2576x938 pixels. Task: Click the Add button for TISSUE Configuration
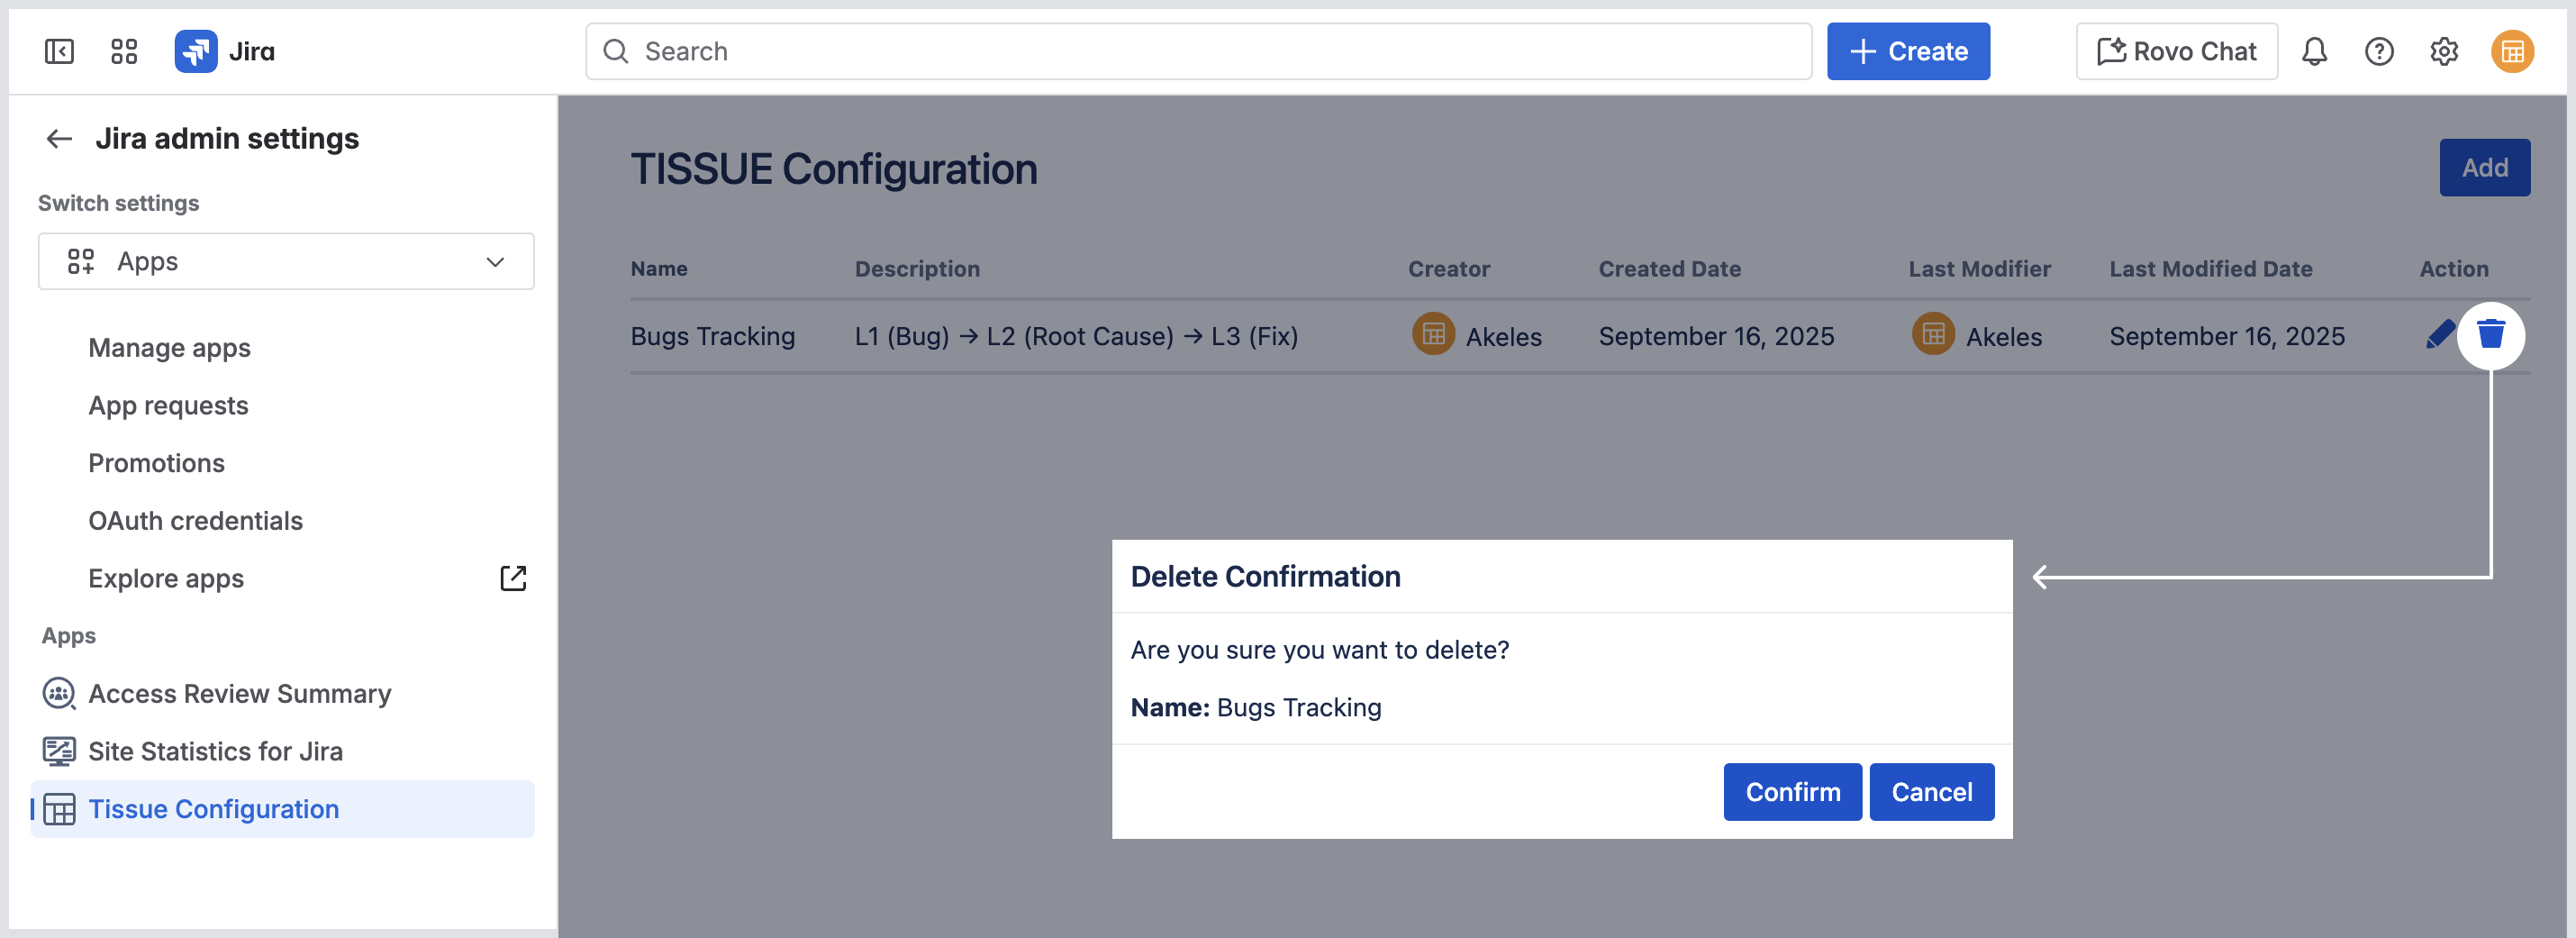pos(2485,167)
